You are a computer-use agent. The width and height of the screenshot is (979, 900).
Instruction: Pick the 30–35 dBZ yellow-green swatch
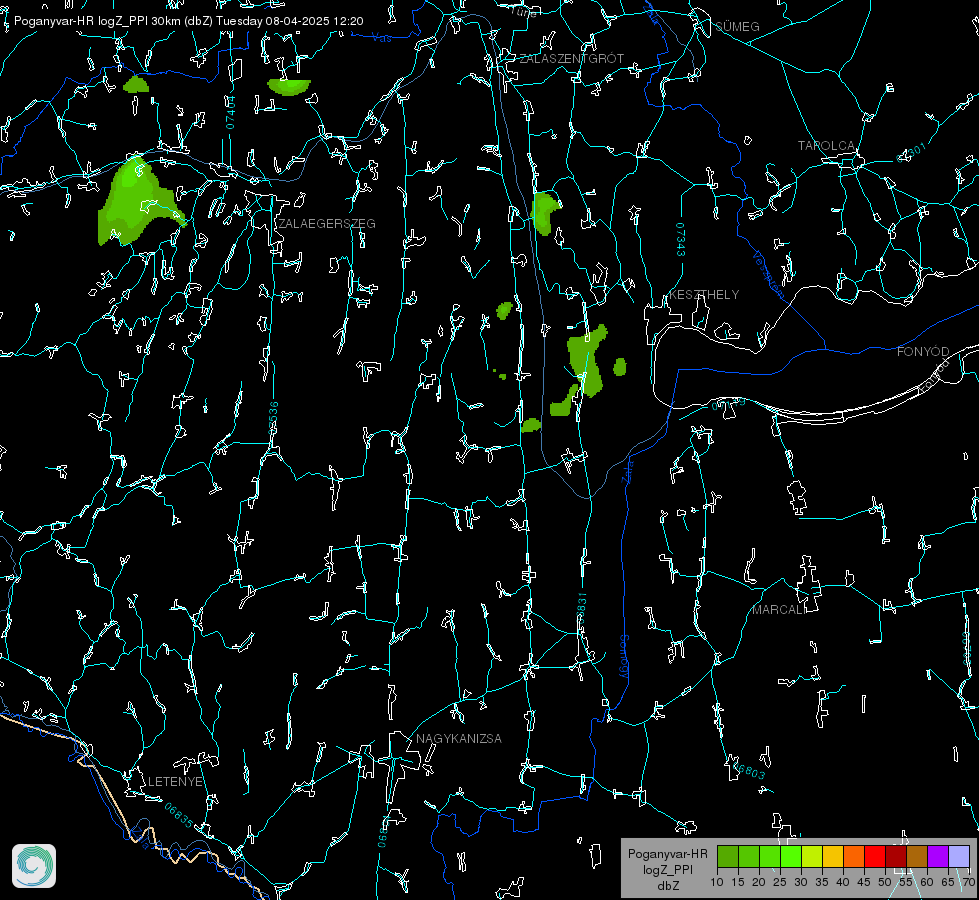tap(812, 856)
